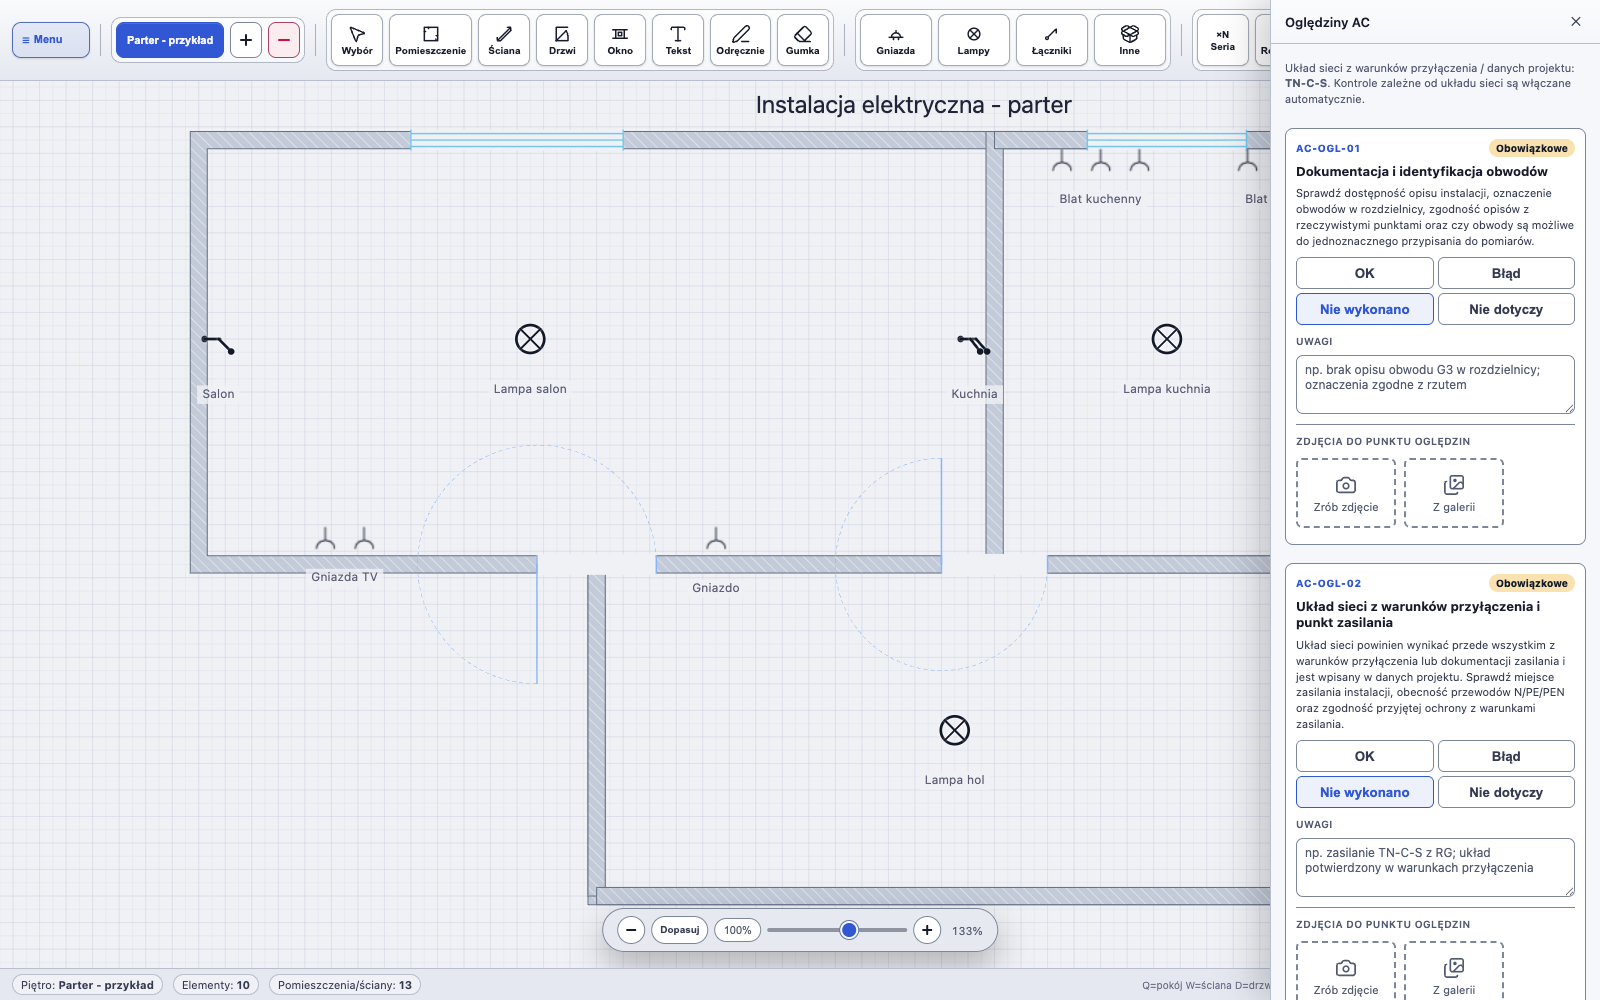
Task: Expand the Inne elements palette
Action: [x=1130, y=40]
